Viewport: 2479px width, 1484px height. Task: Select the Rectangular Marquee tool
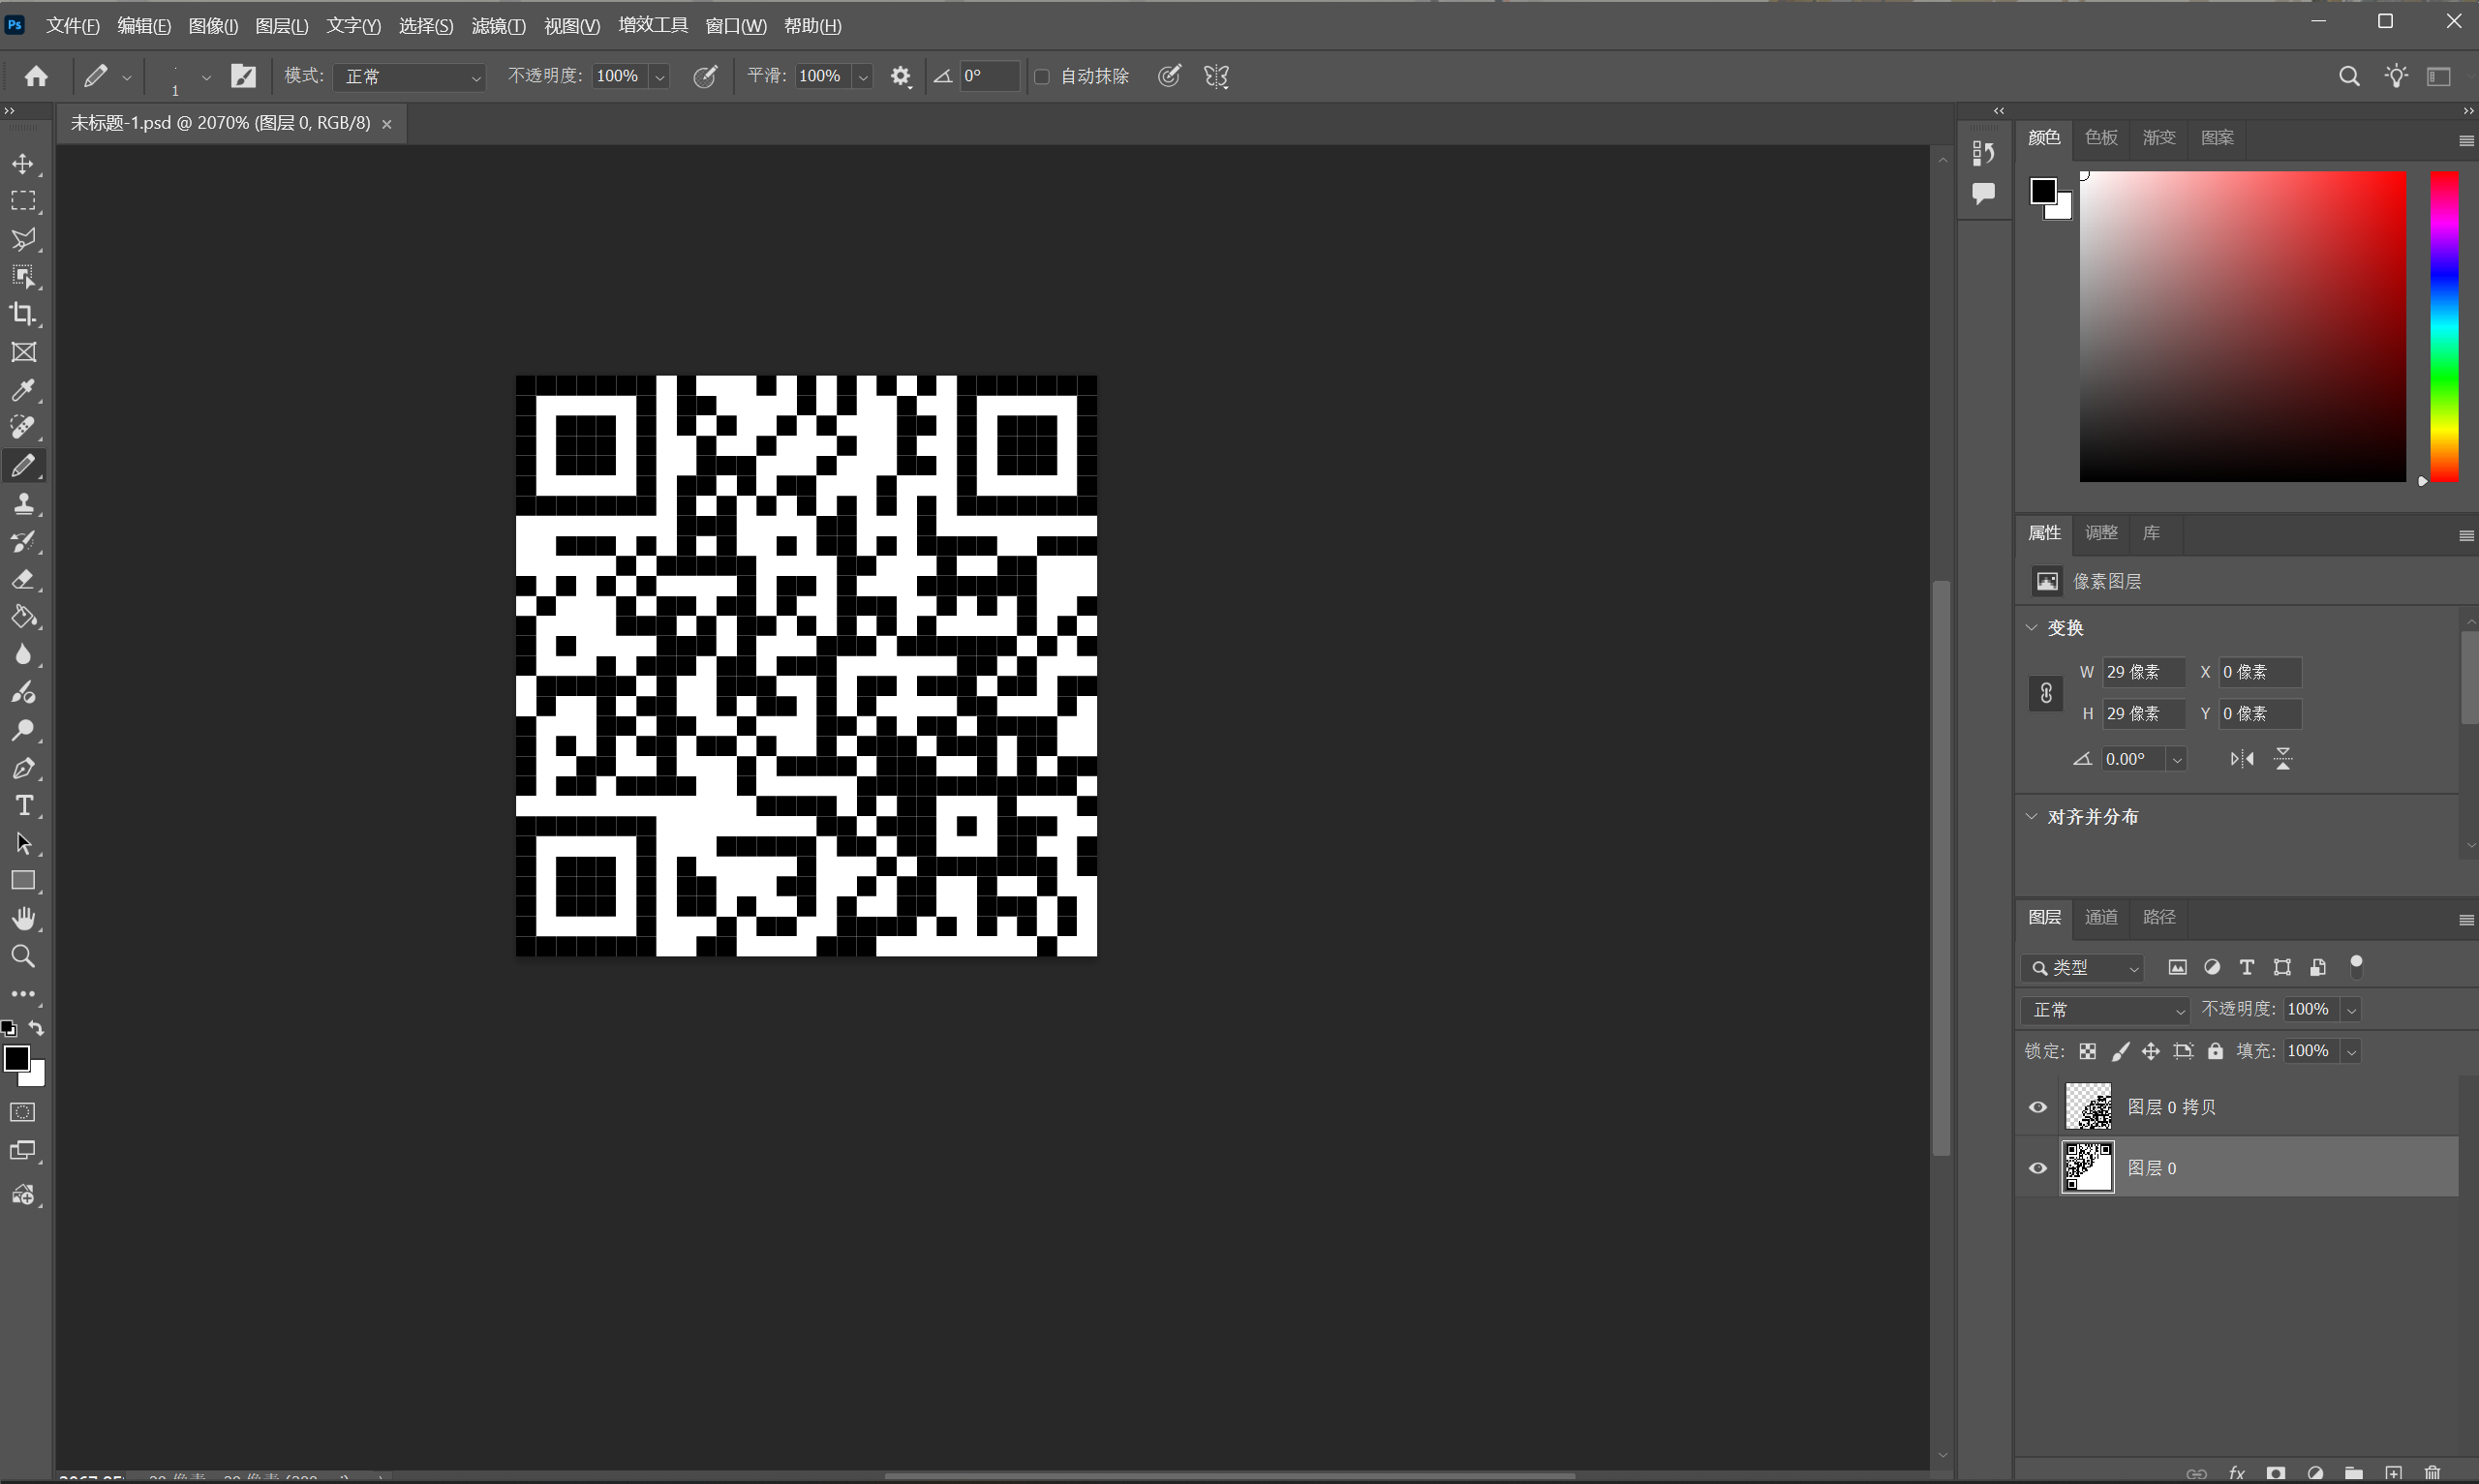(x=23, y=201)
